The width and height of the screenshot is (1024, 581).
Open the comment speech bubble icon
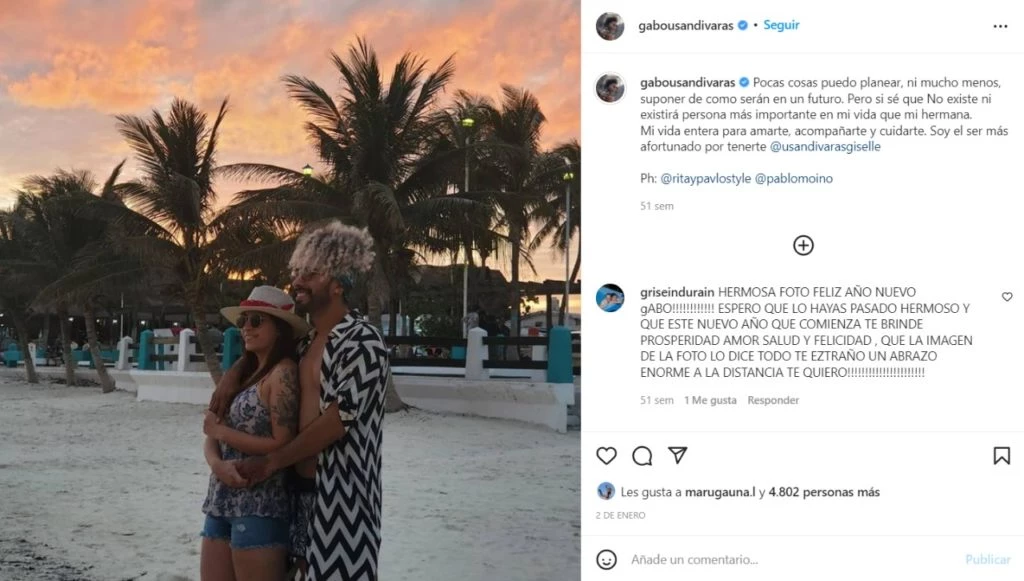642,456
